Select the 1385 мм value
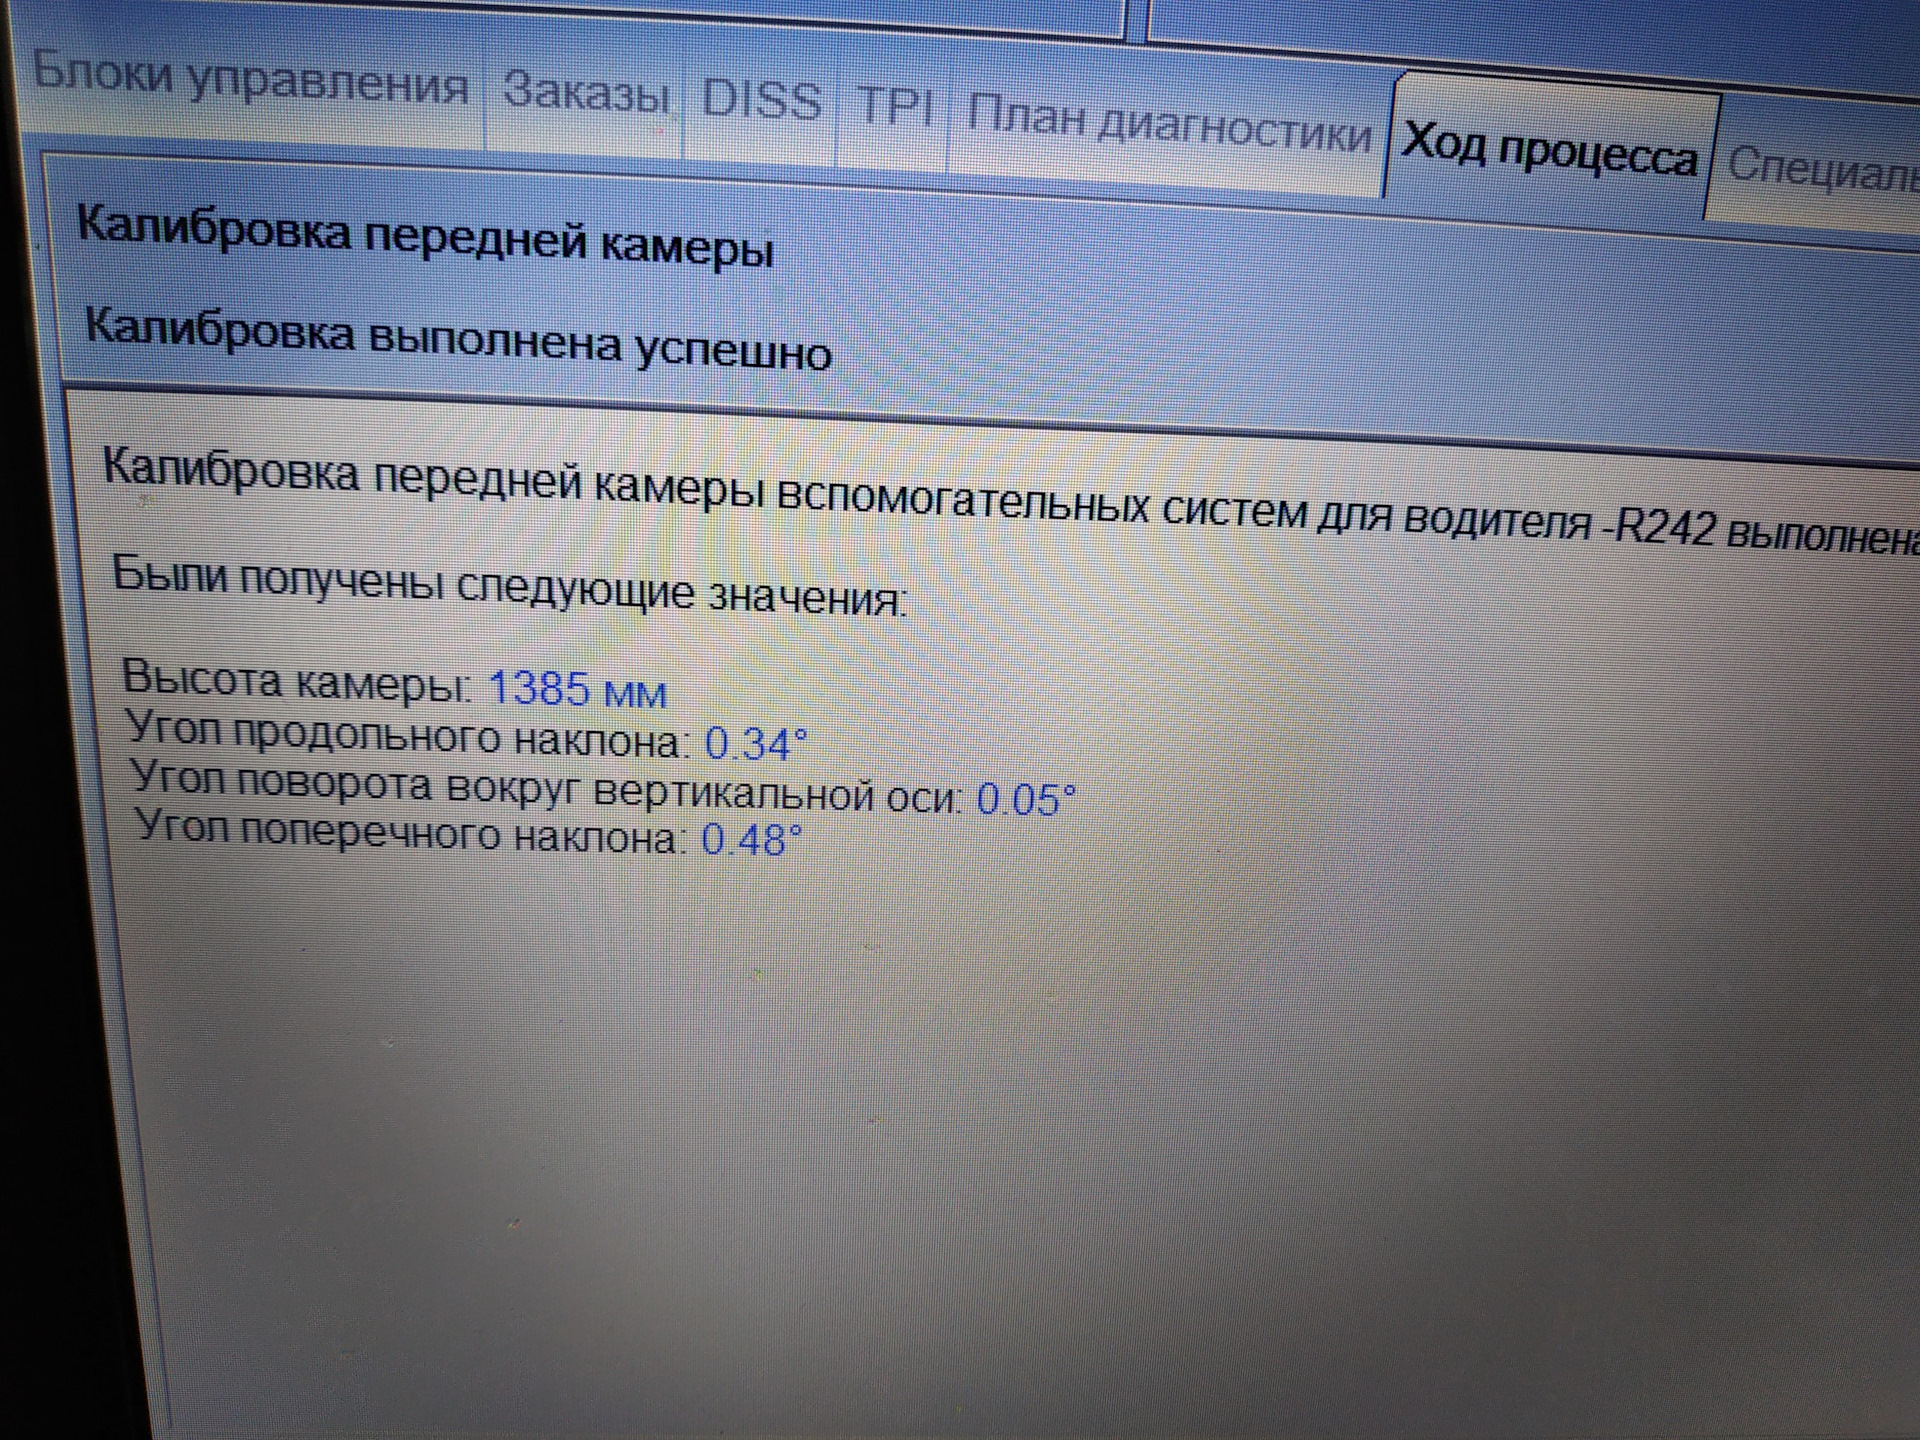The height and width of the screenshot is (1440, 1920). point(577,690)
